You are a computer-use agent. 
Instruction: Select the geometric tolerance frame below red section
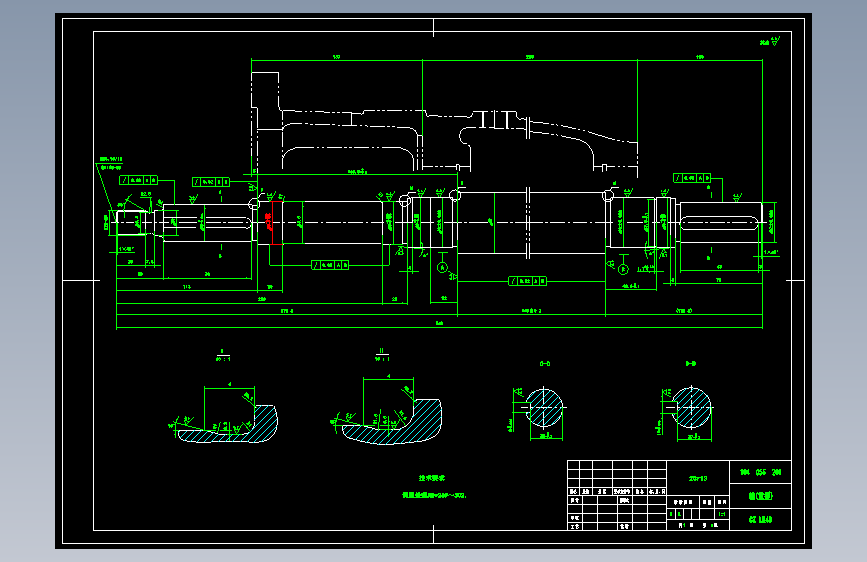pos(330,265)
